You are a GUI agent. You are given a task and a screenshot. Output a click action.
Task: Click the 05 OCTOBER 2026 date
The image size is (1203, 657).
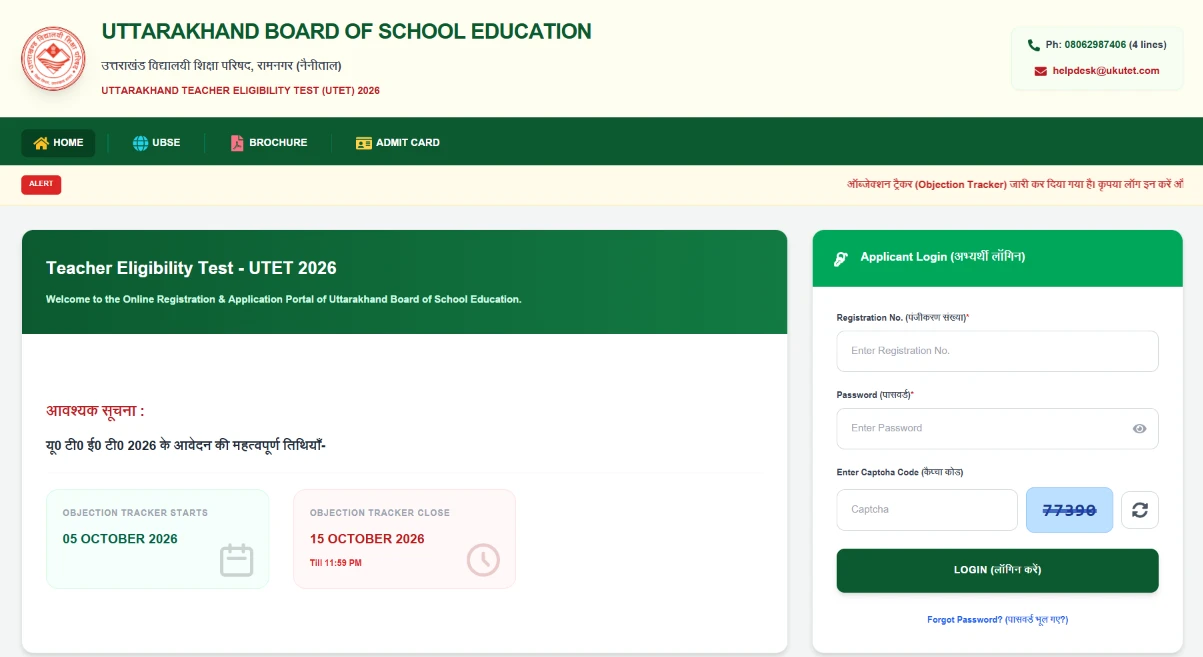tap(120, 539)
